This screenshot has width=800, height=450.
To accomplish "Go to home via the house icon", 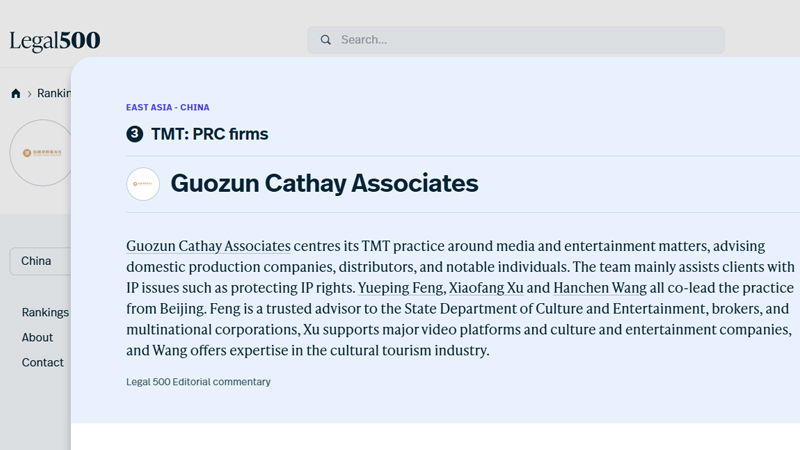I will (x=16, y=94).
